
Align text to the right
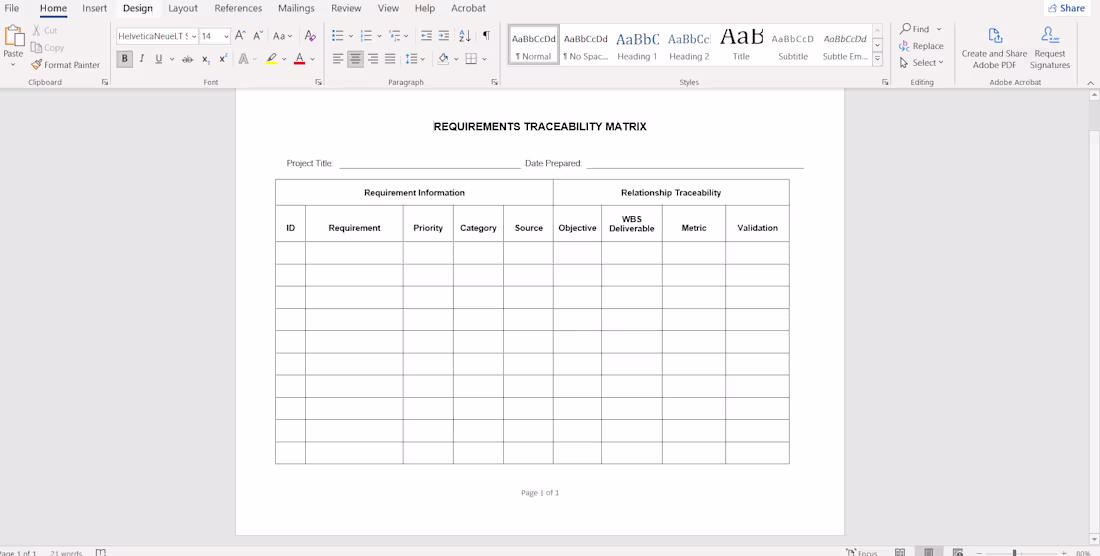point(373,59)
